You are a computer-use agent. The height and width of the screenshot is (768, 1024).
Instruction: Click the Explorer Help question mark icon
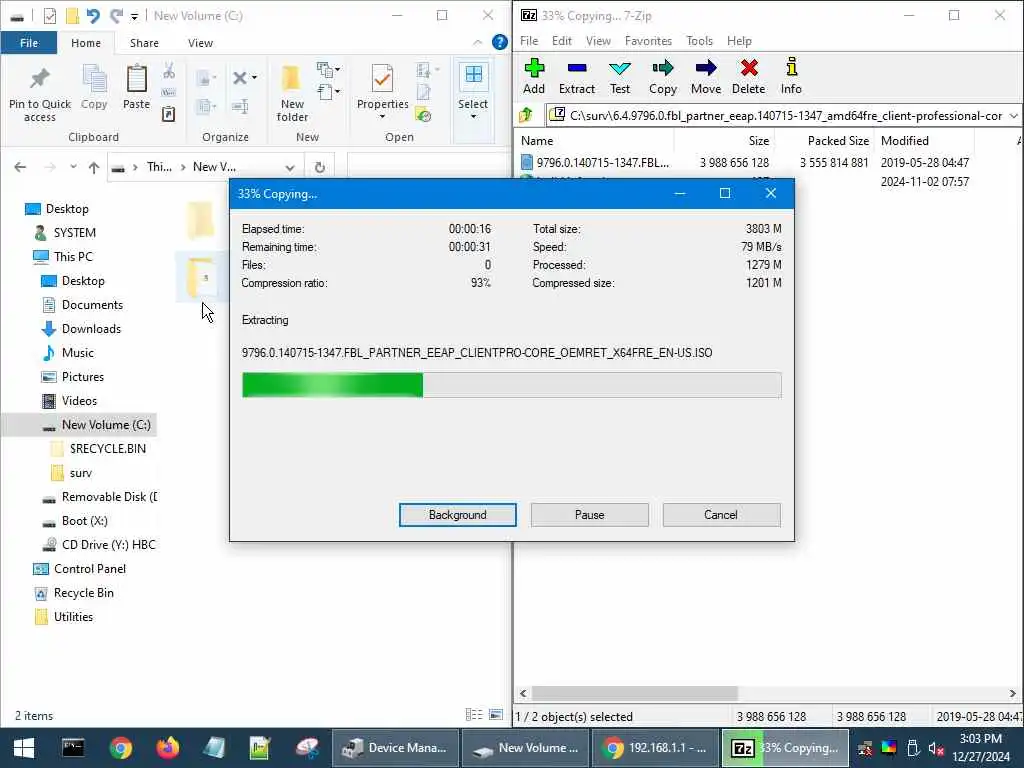pos(500,42)
